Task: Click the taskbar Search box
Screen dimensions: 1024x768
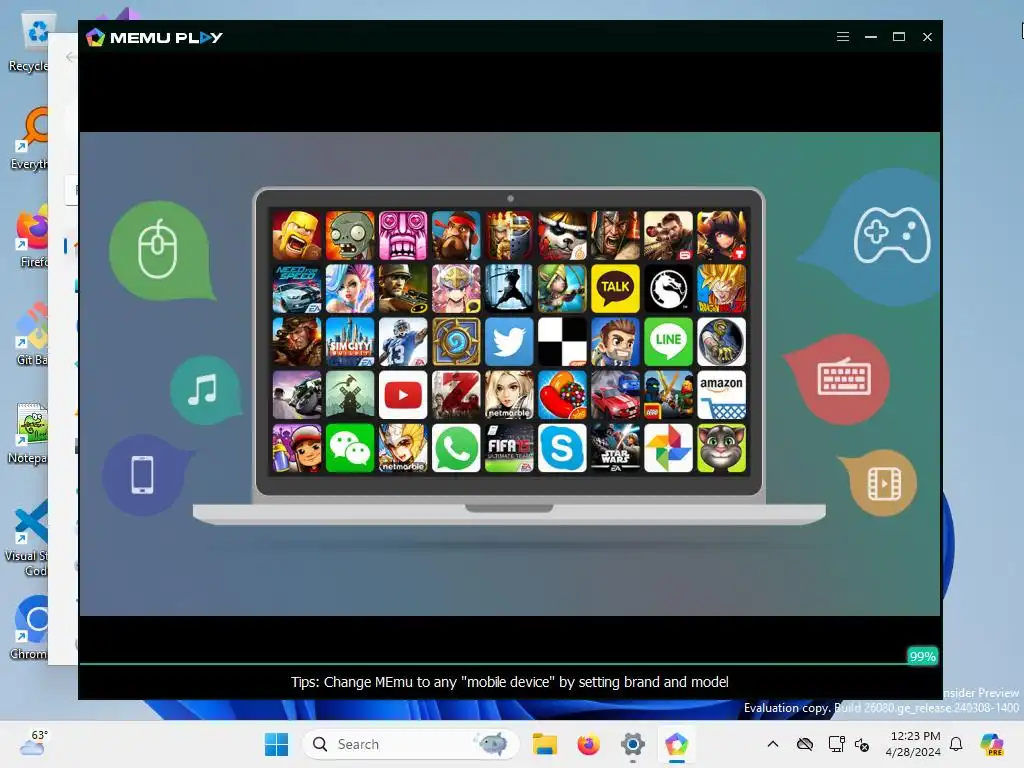Action: pos(411,744)
